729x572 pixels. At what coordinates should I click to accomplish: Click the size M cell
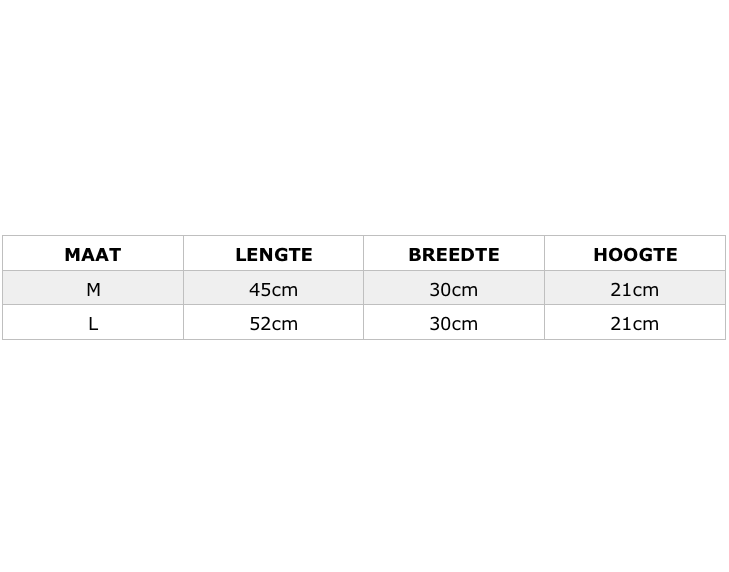click(93, 289)
